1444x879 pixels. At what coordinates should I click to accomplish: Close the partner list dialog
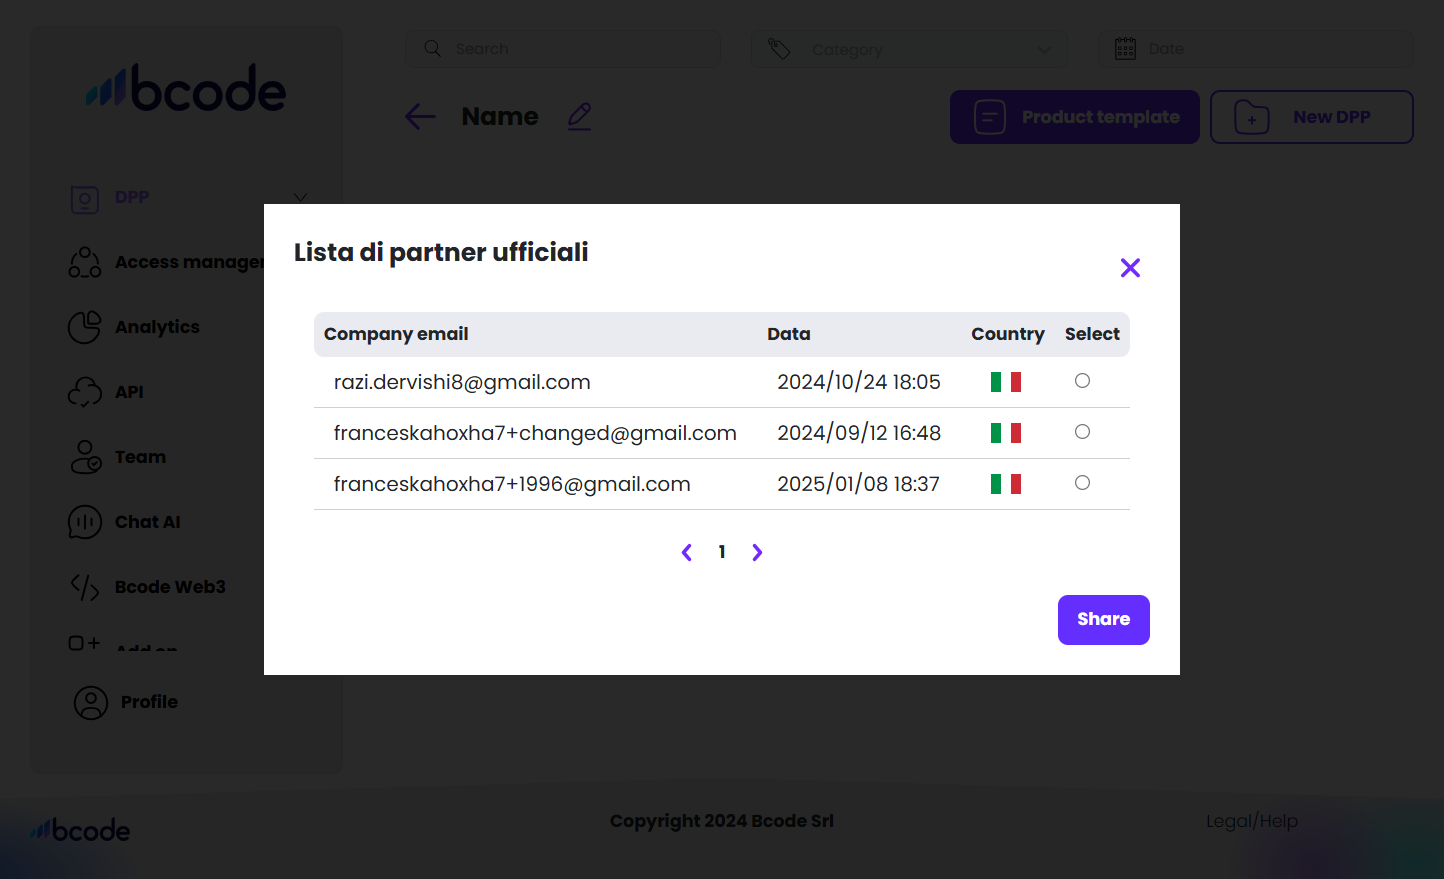pyautogui.click(x=1130, y=268)
